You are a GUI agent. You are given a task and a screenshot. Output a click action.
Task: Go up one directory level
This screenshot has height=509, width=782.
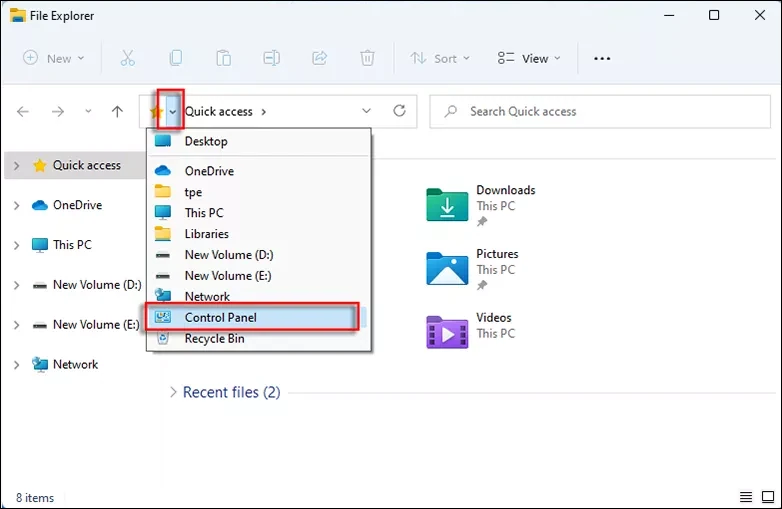117,112
